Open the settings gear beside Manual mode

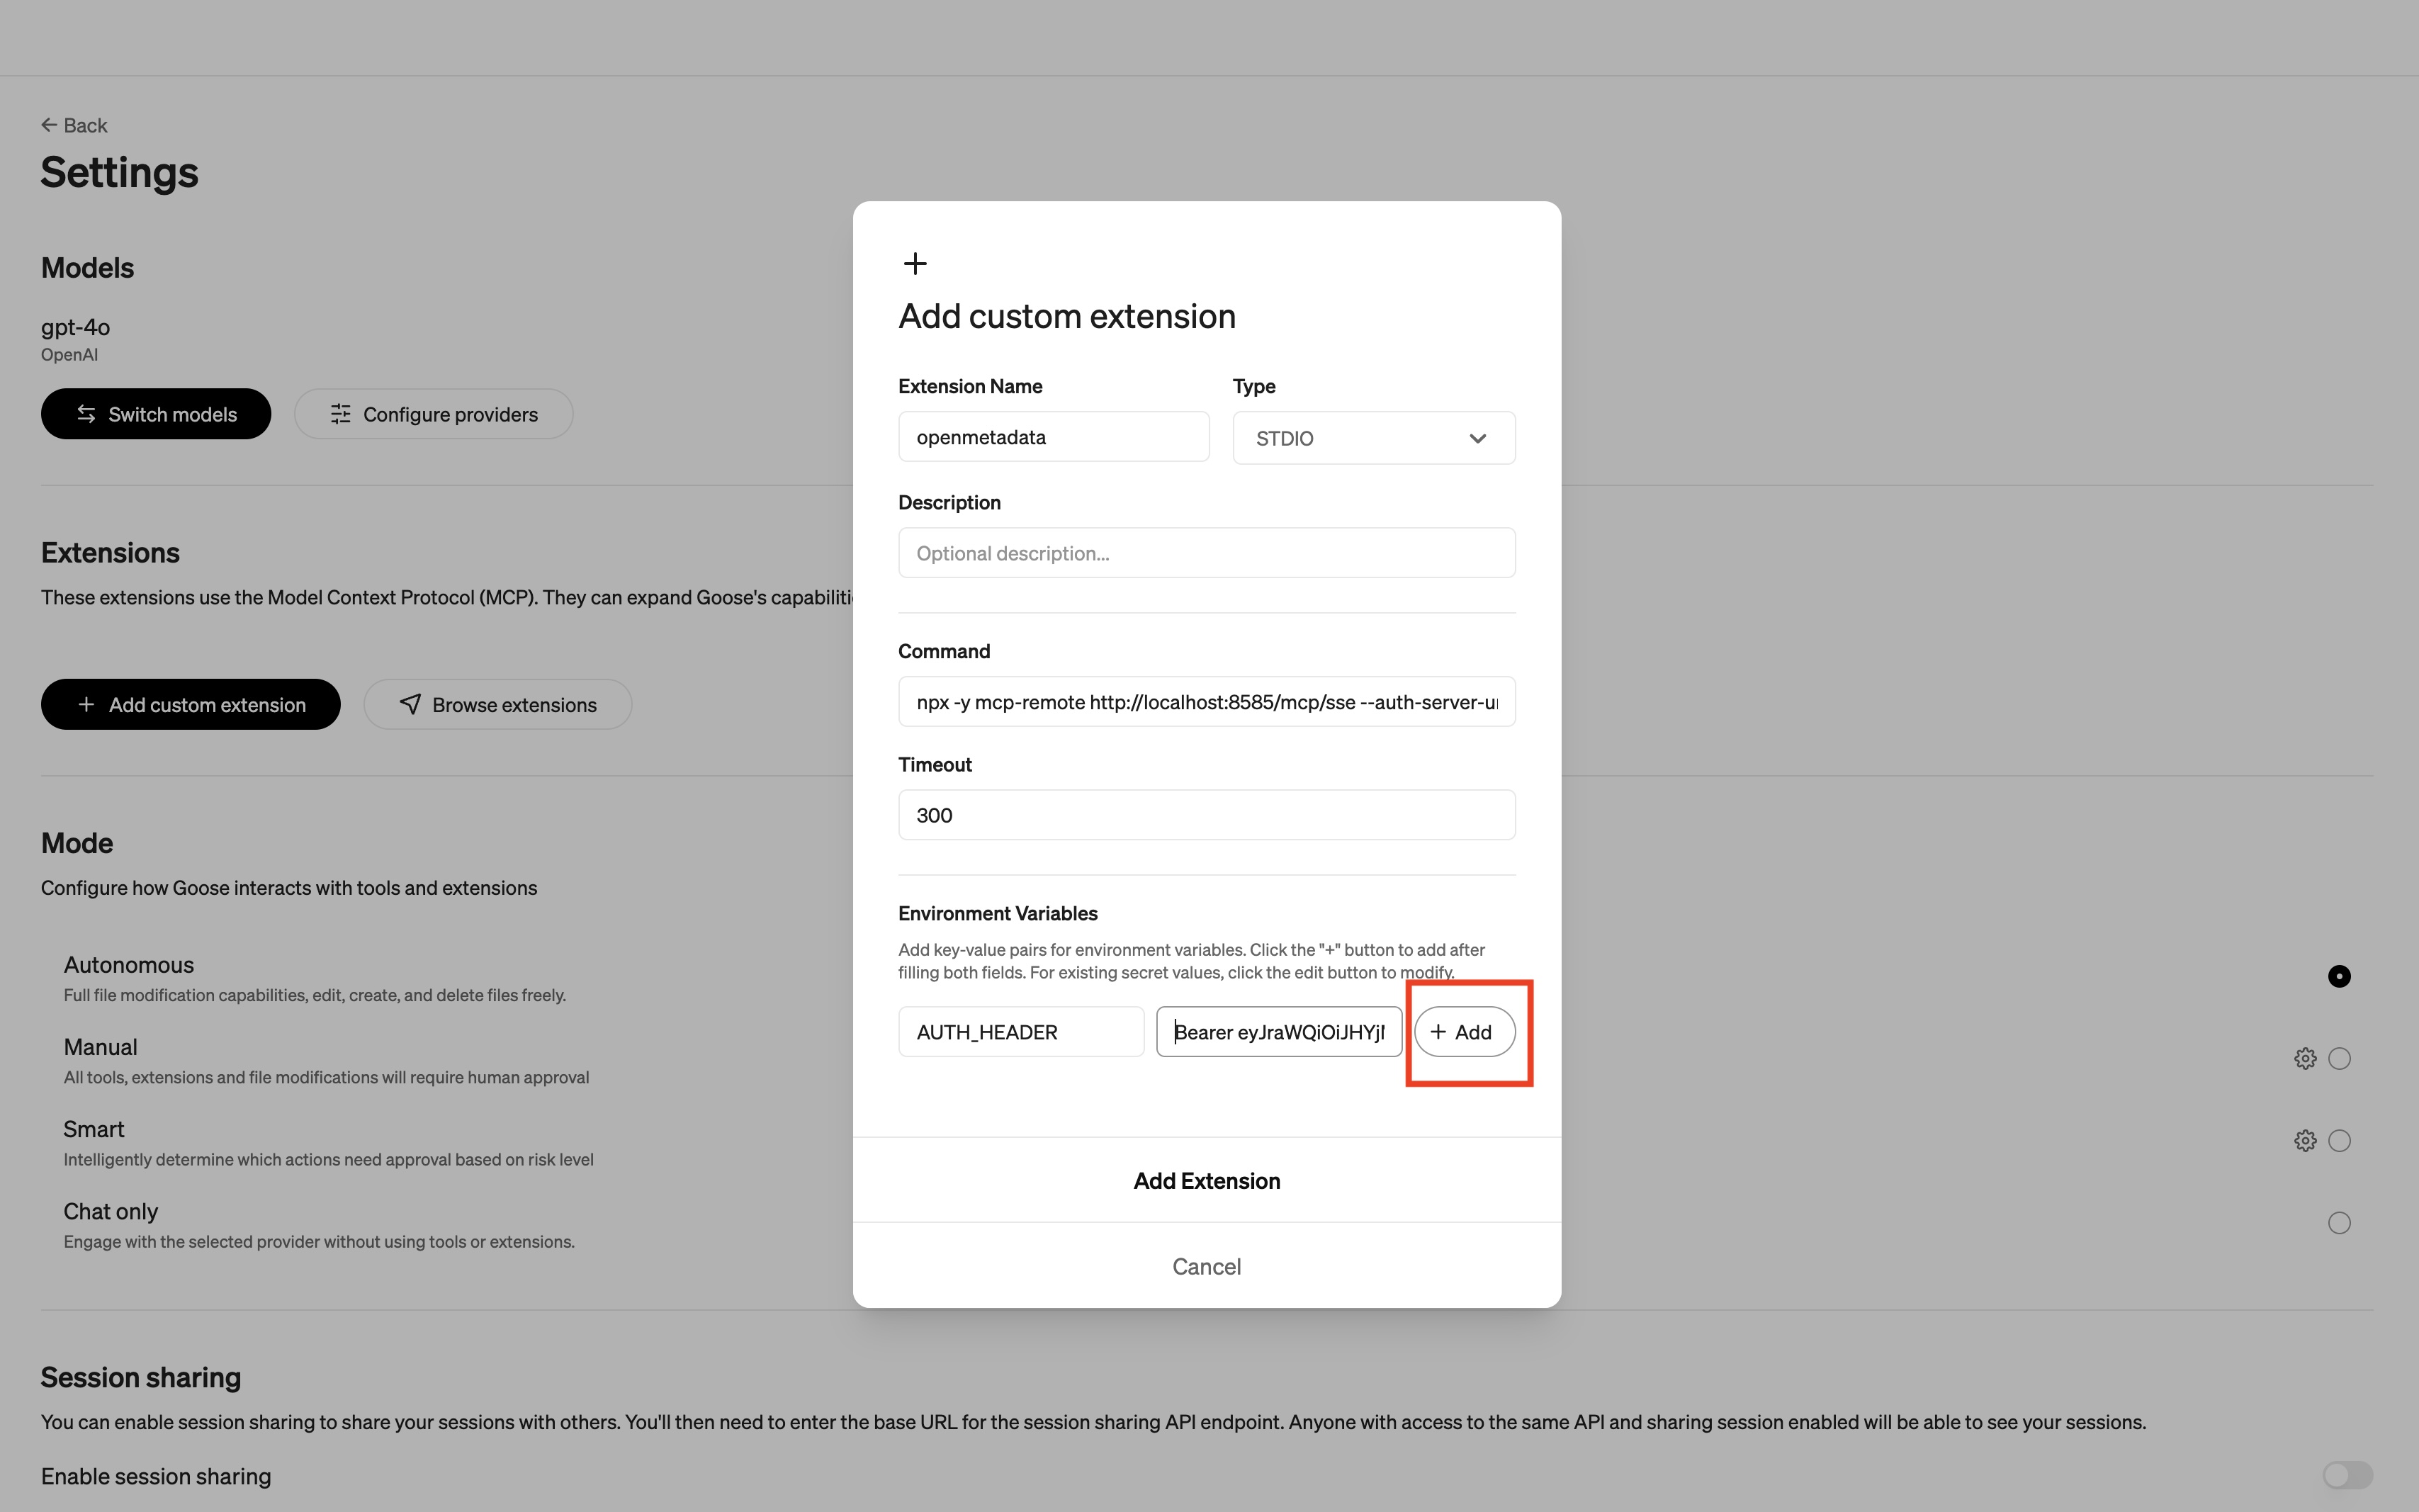point(2304,1057)
